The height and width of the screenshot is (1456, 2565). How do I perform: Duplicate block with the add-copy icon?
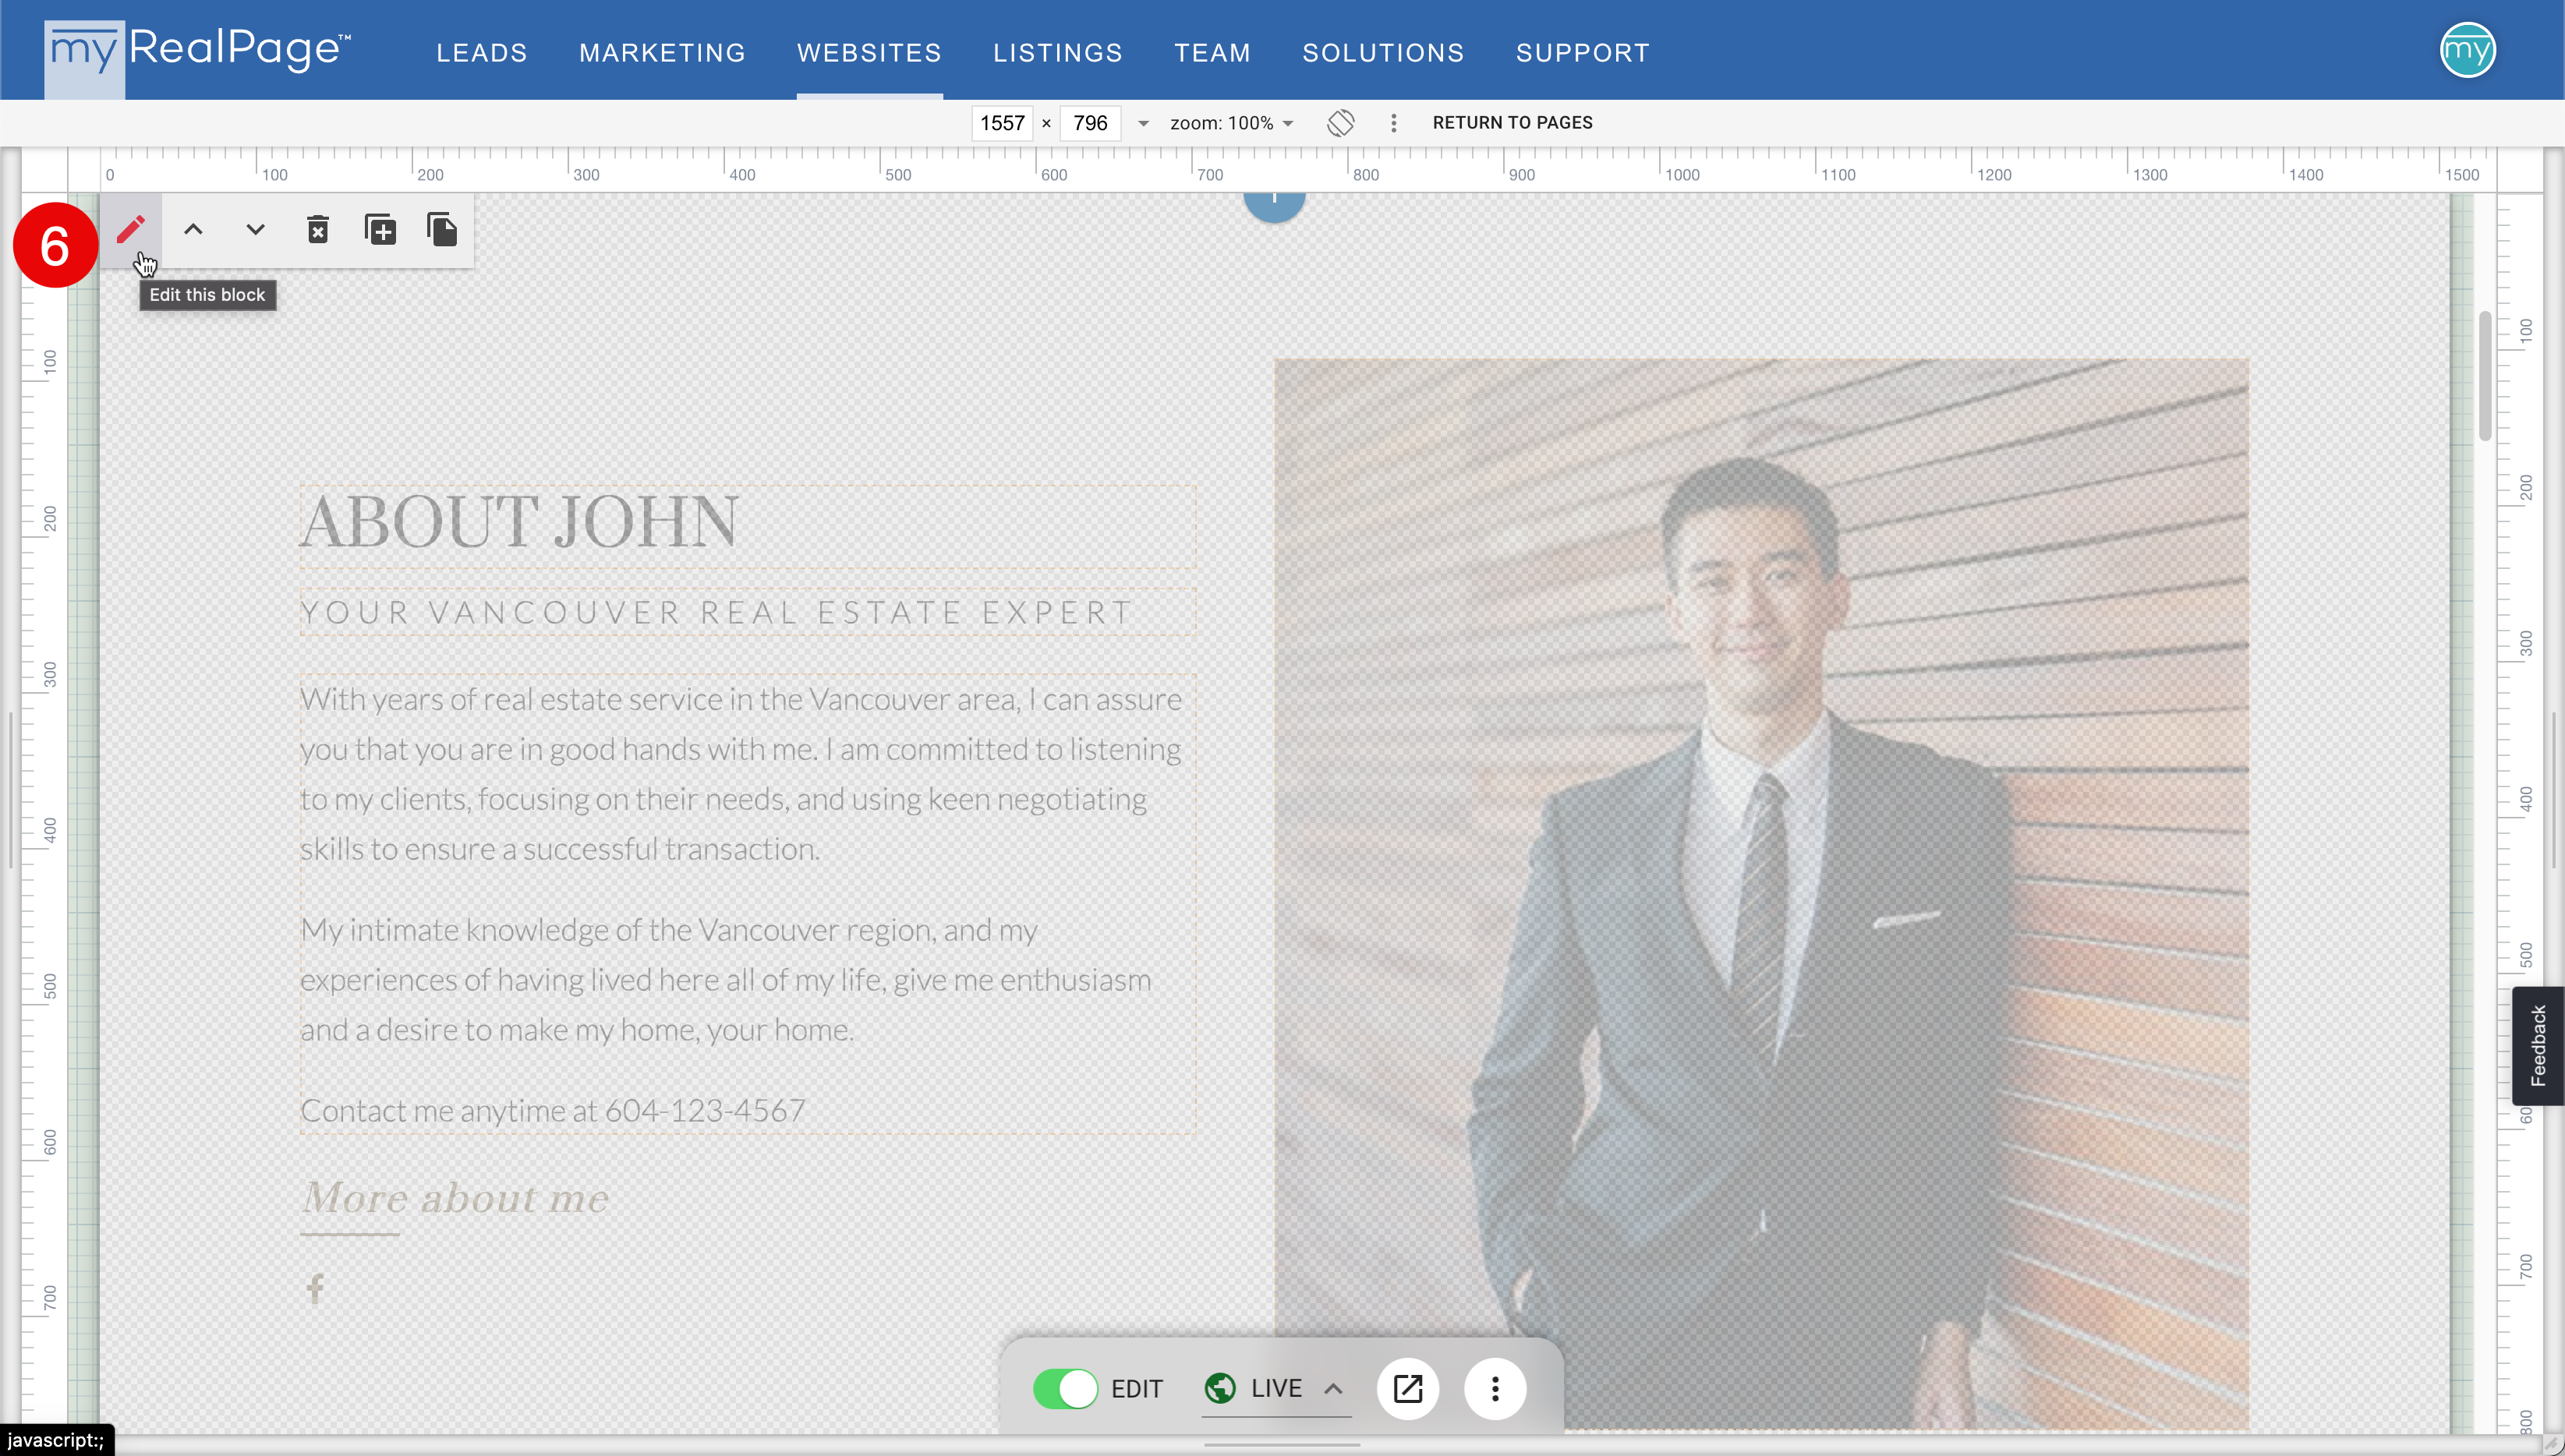pyautogui.click(x=380, y=230)
